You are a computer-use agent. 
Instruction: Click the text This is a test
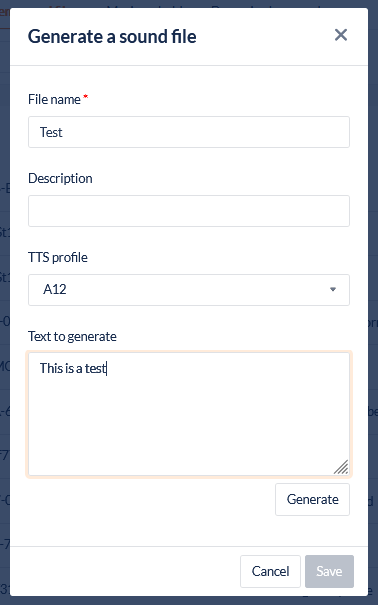(73, 368)
